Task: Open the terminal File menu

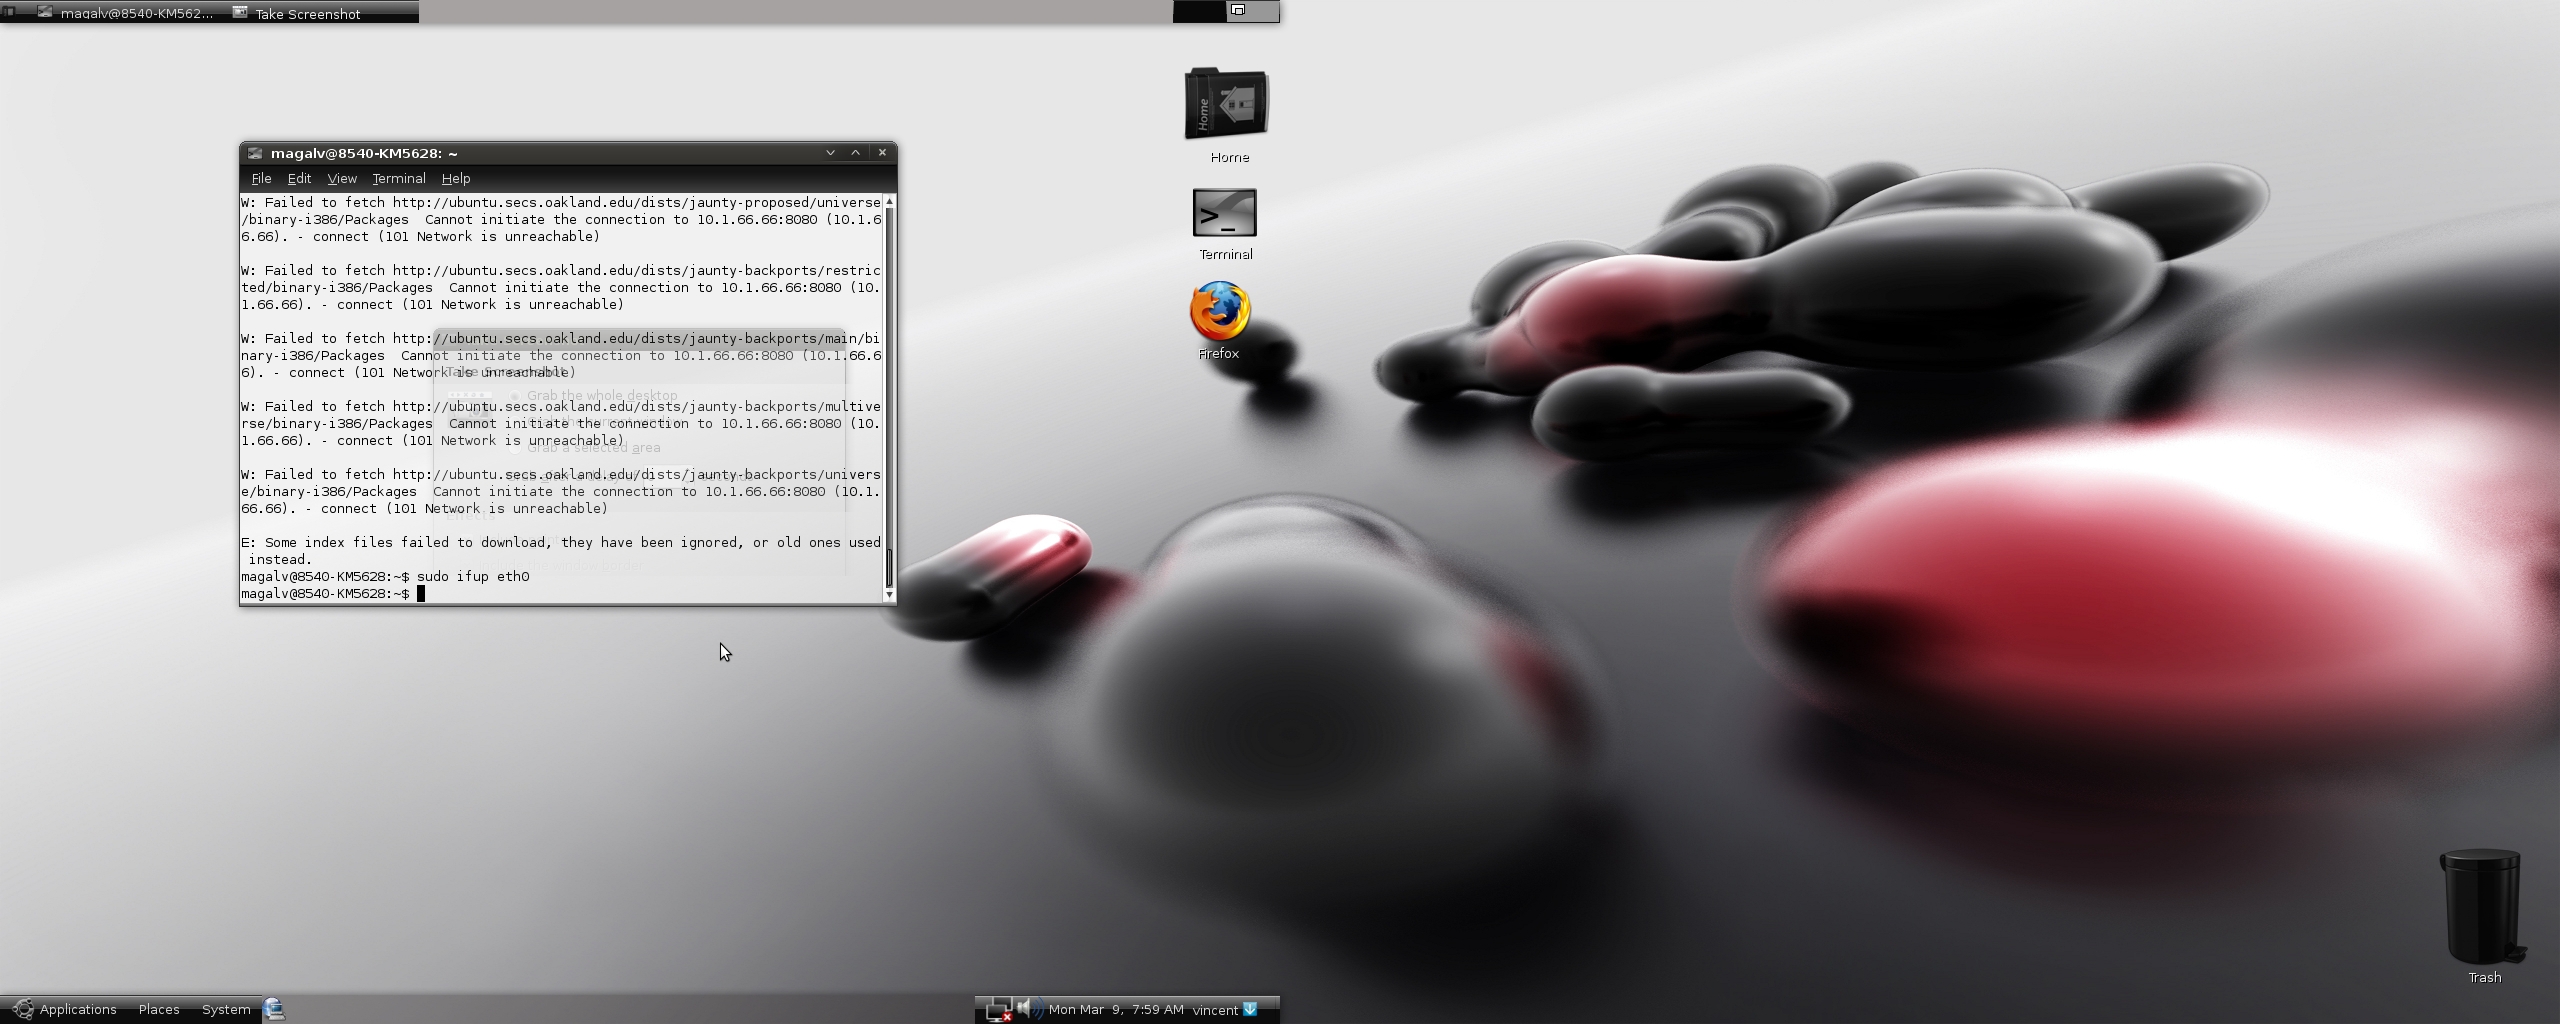Action: click(x=261, y=179)
